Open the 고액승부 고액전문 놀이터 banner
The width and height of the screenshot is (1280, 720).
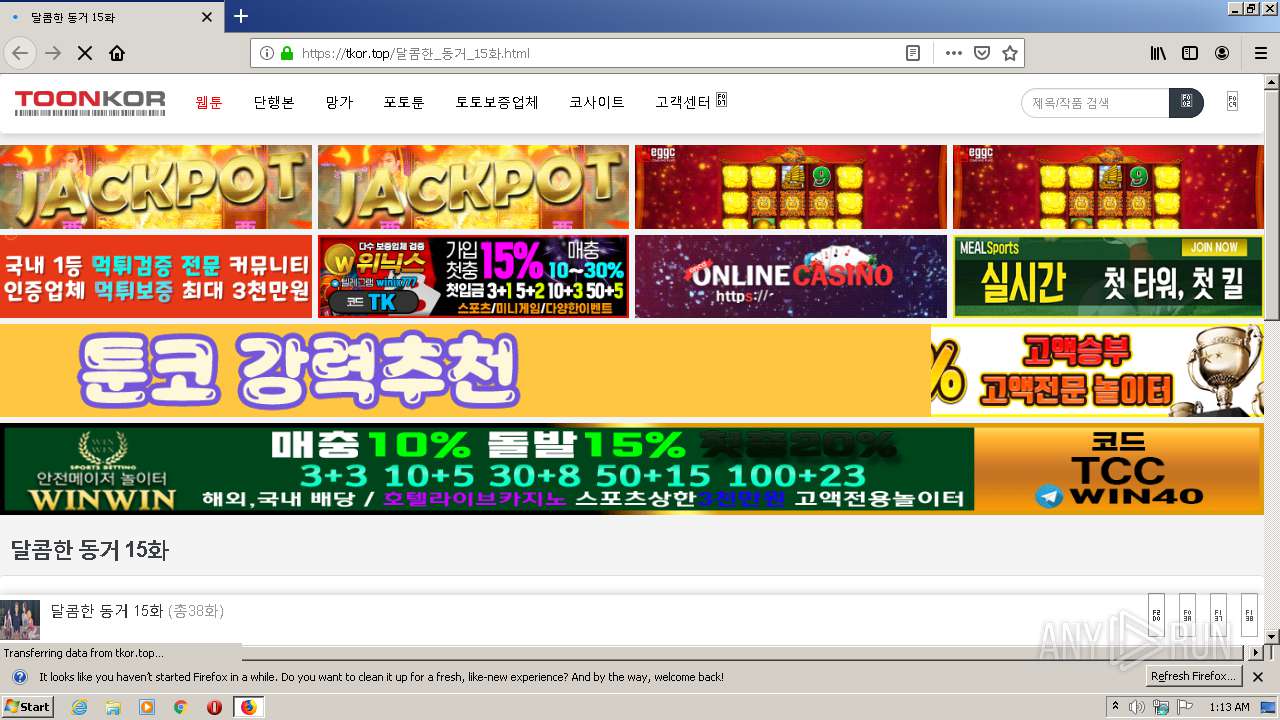tap(1097, 370)
